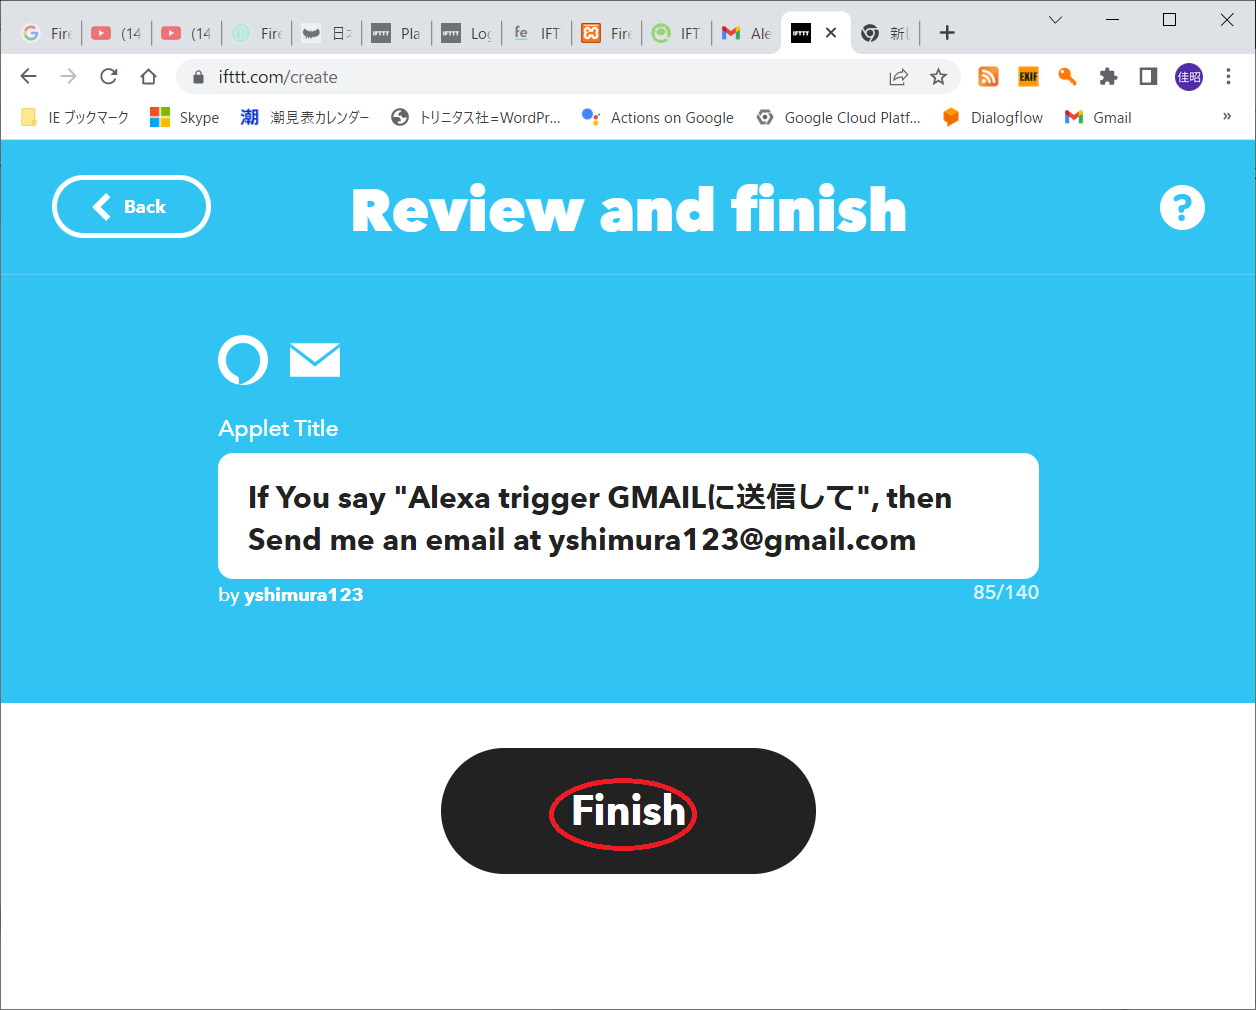Click the Finish button
Image resolution: width=1256 pixels, height=1010 pixels.
click(628, 811)
